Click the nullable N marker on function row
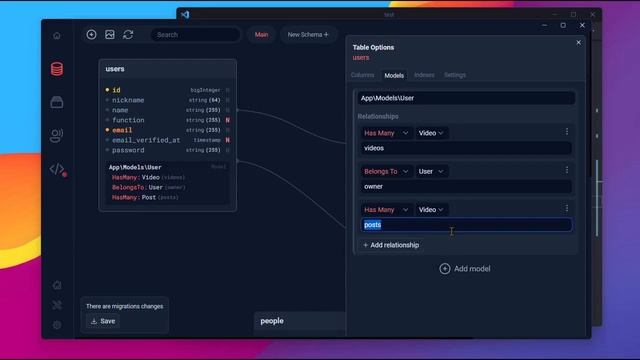The image size is (640, 360). [227, 120]
